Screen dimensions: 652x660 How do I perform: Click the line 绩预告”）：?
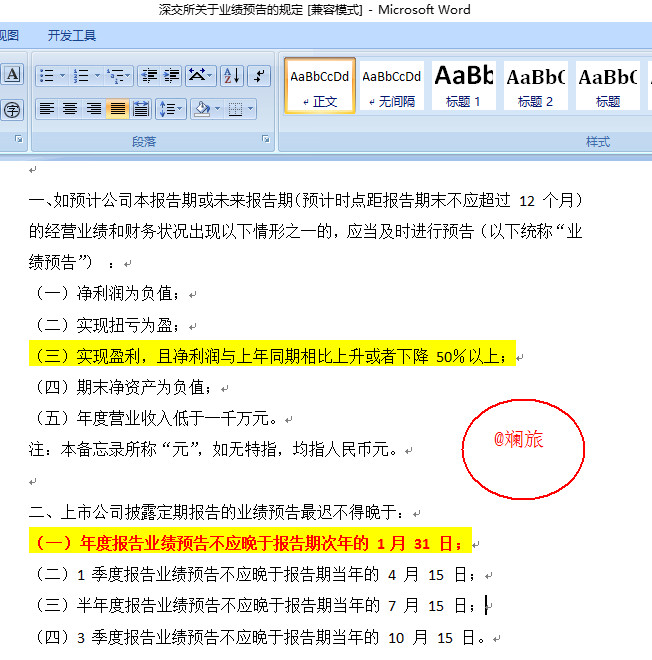tap(72, 263)
